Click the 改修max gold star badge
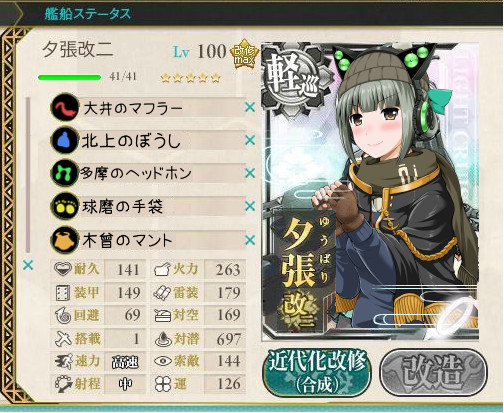The width and height of the screenshot is (504, 413). click(x=245, y=54)
